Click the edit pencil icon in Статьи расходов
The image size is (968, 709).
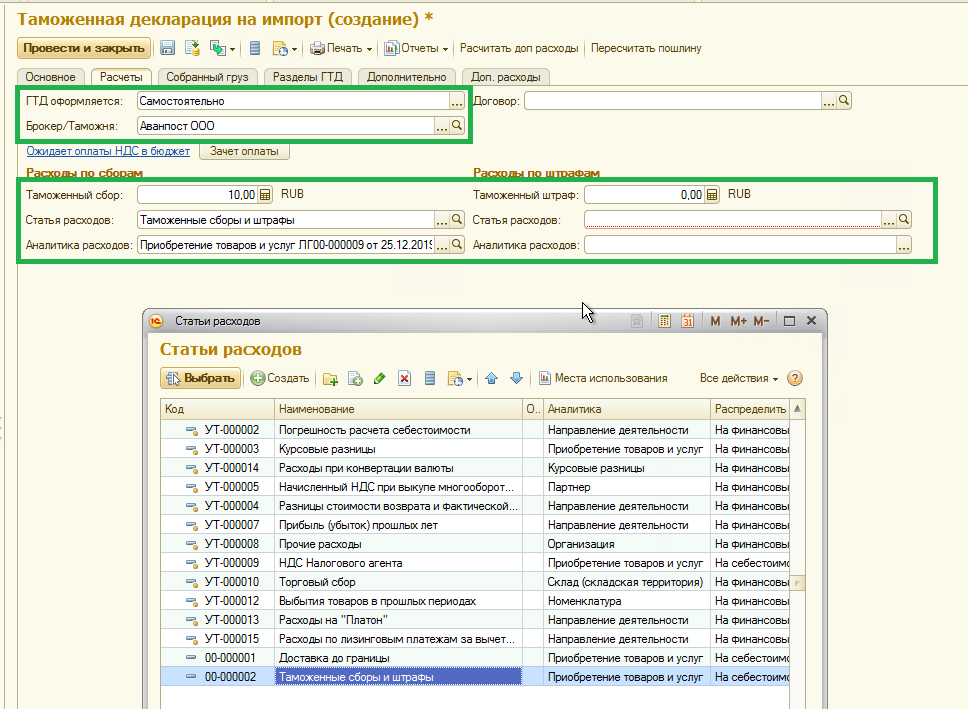[379, 379]
